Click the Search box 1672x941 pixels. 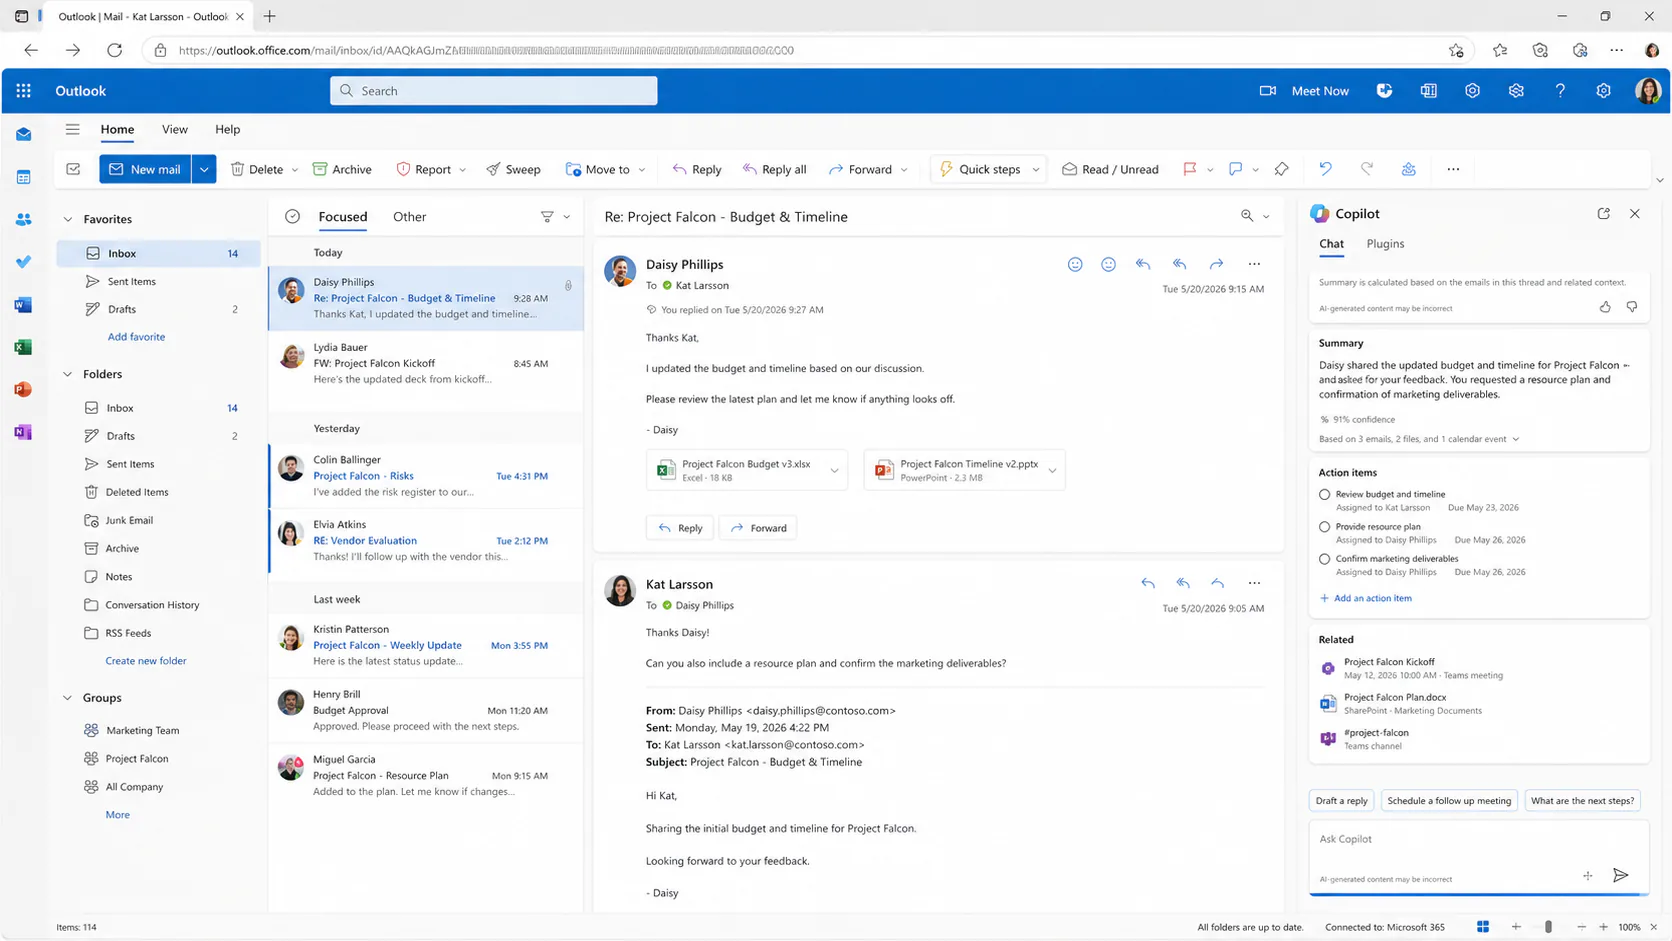pyautogui.click(x=494, y=91)
